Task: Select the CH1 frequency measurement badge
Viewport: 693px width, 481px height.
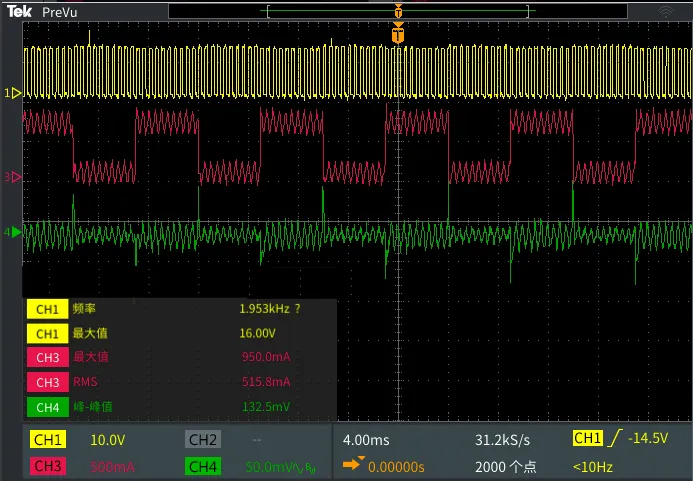Action: (x=47, y=309)
